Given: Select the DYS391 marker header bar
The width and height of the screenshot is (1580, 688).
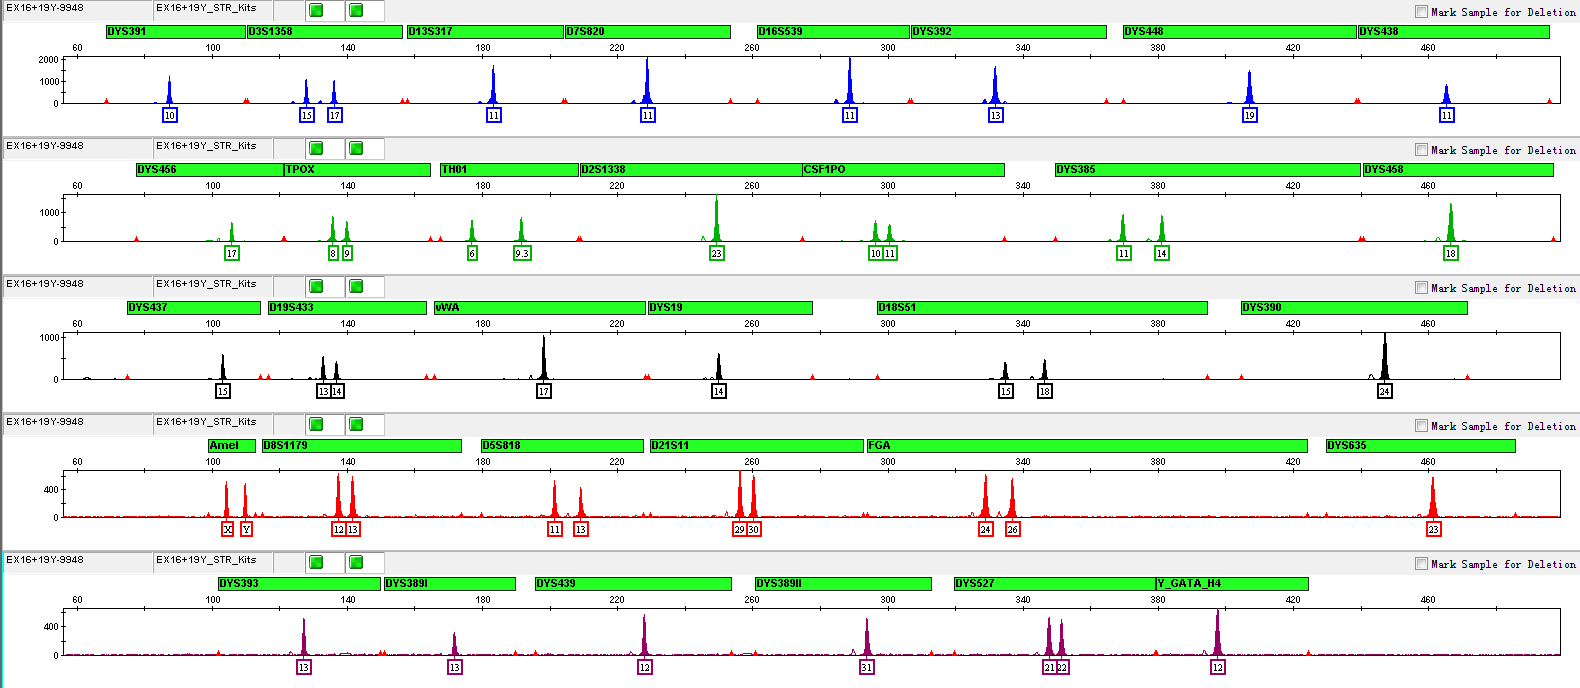Looking at the screenshot, I should pos(176,32).
